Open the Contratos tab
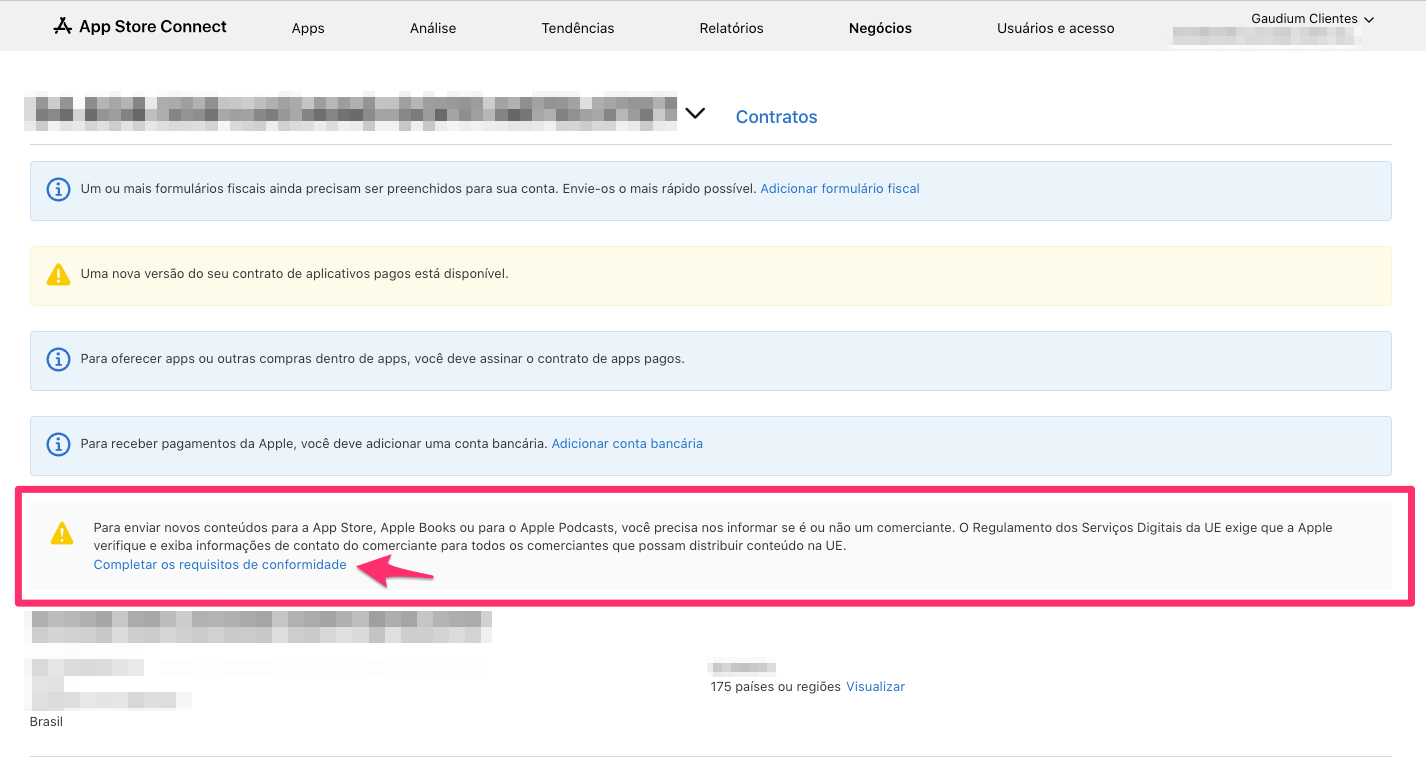The width and height of the screenshot is (1426, 772). (776, 117)
